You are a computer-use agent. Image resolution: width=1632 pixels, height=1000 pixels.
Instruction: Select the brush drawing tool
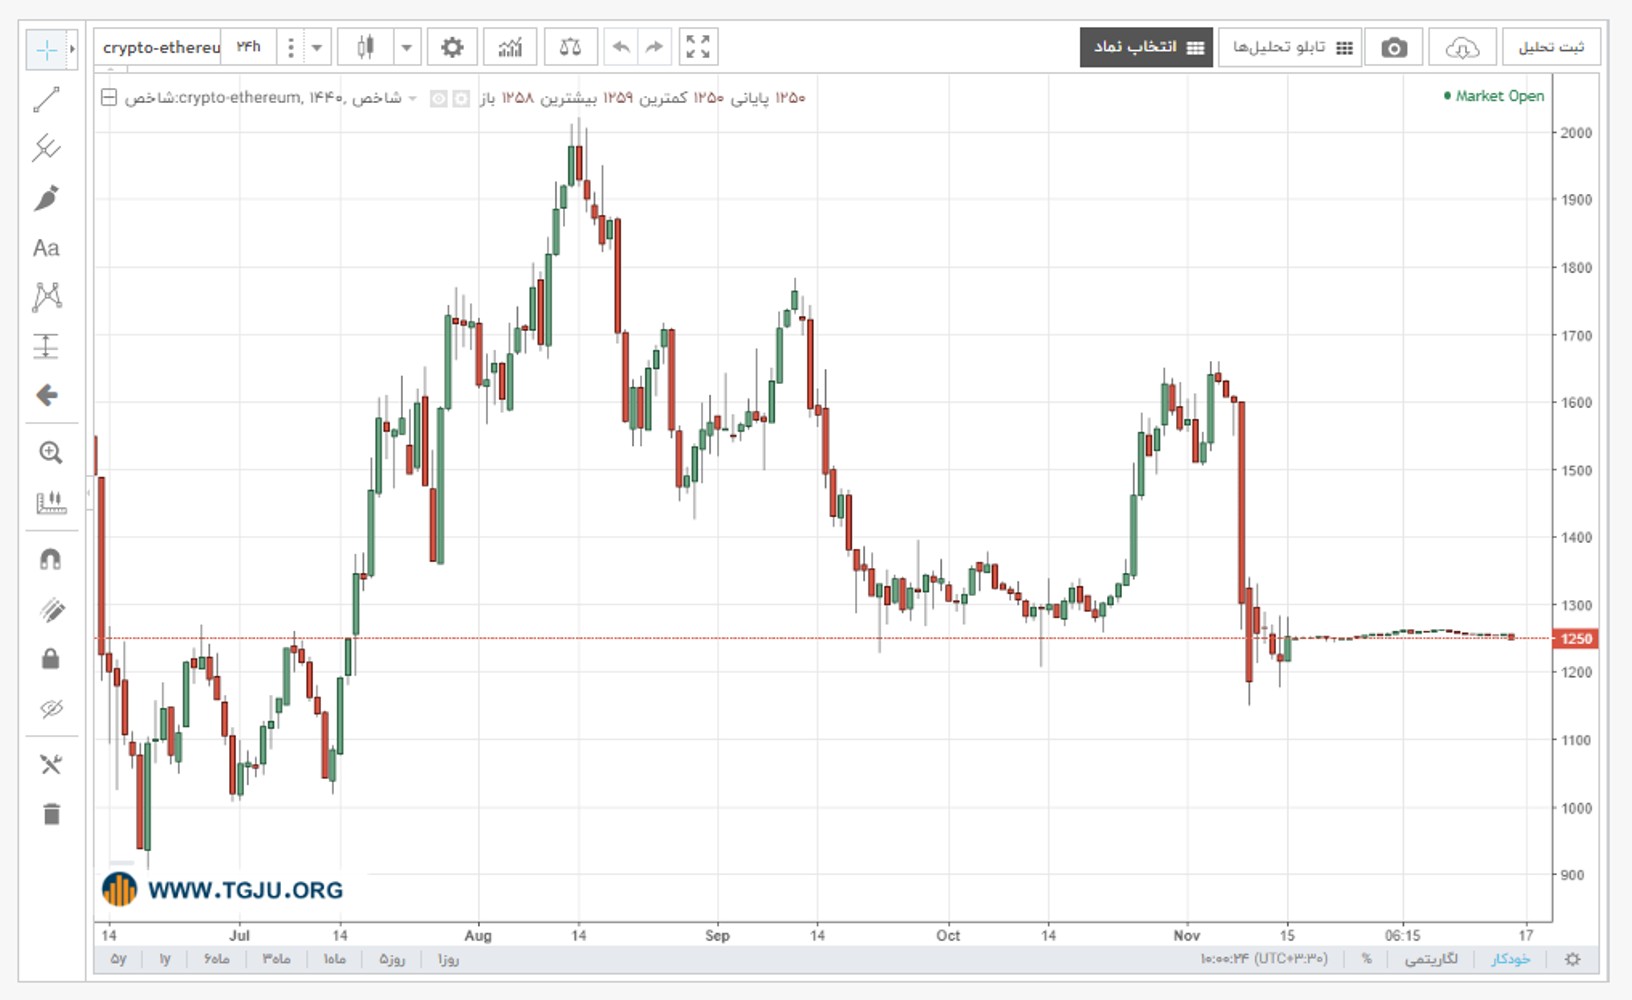click(x=46, y=198)
